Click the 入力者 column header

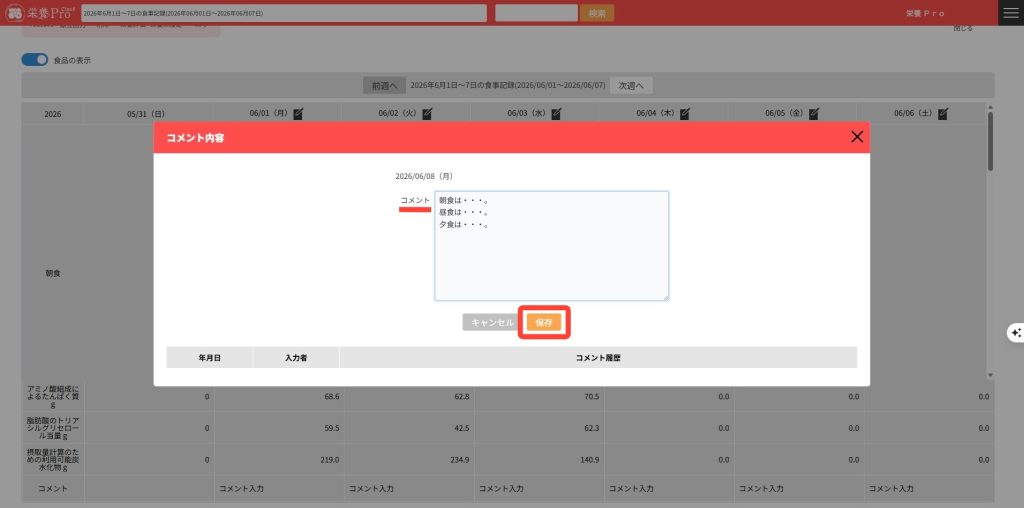[296, 358]
